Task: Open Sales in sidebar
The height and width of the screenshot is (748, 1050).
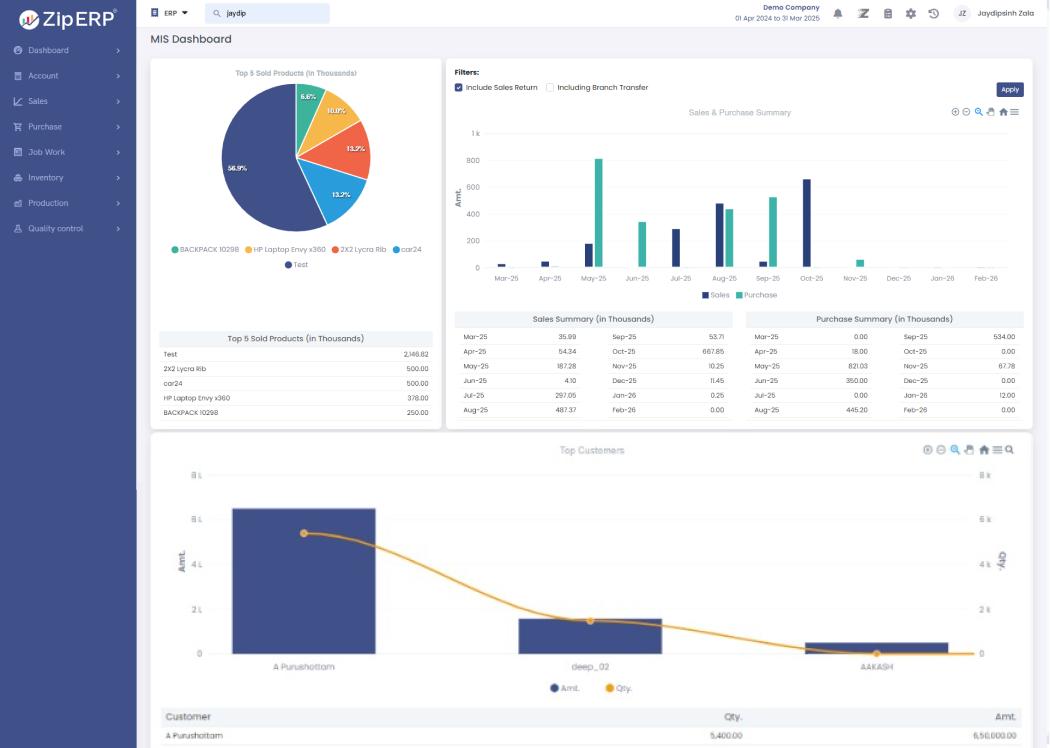Action: [38, 101]
